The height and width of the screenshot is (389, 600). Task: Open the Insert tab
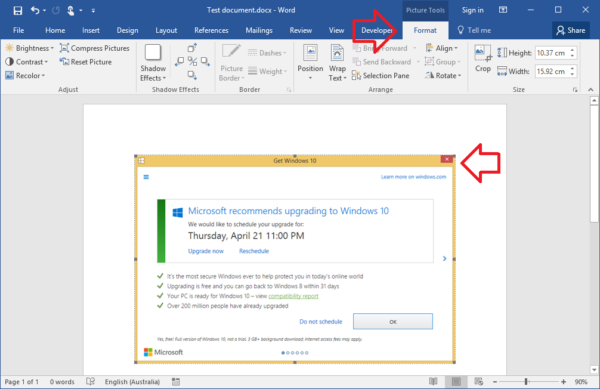(91, 30)
